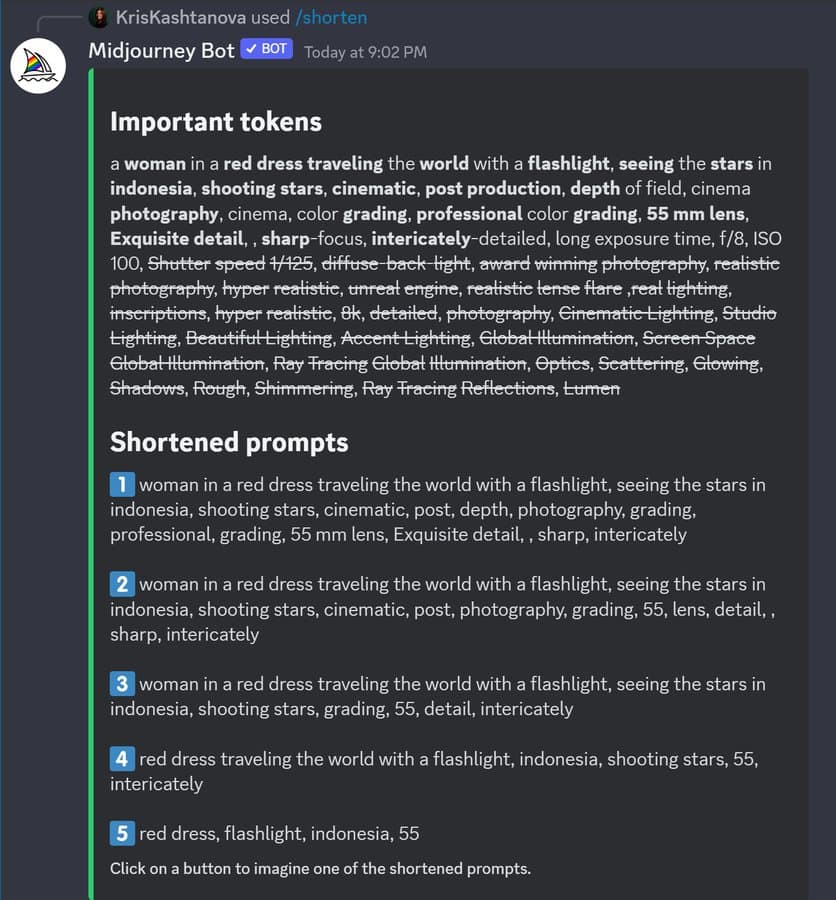The width and height of the screenshot is (836, 900).
Task: Click the bold word flashlight in tokens
Action: [568, 164]
